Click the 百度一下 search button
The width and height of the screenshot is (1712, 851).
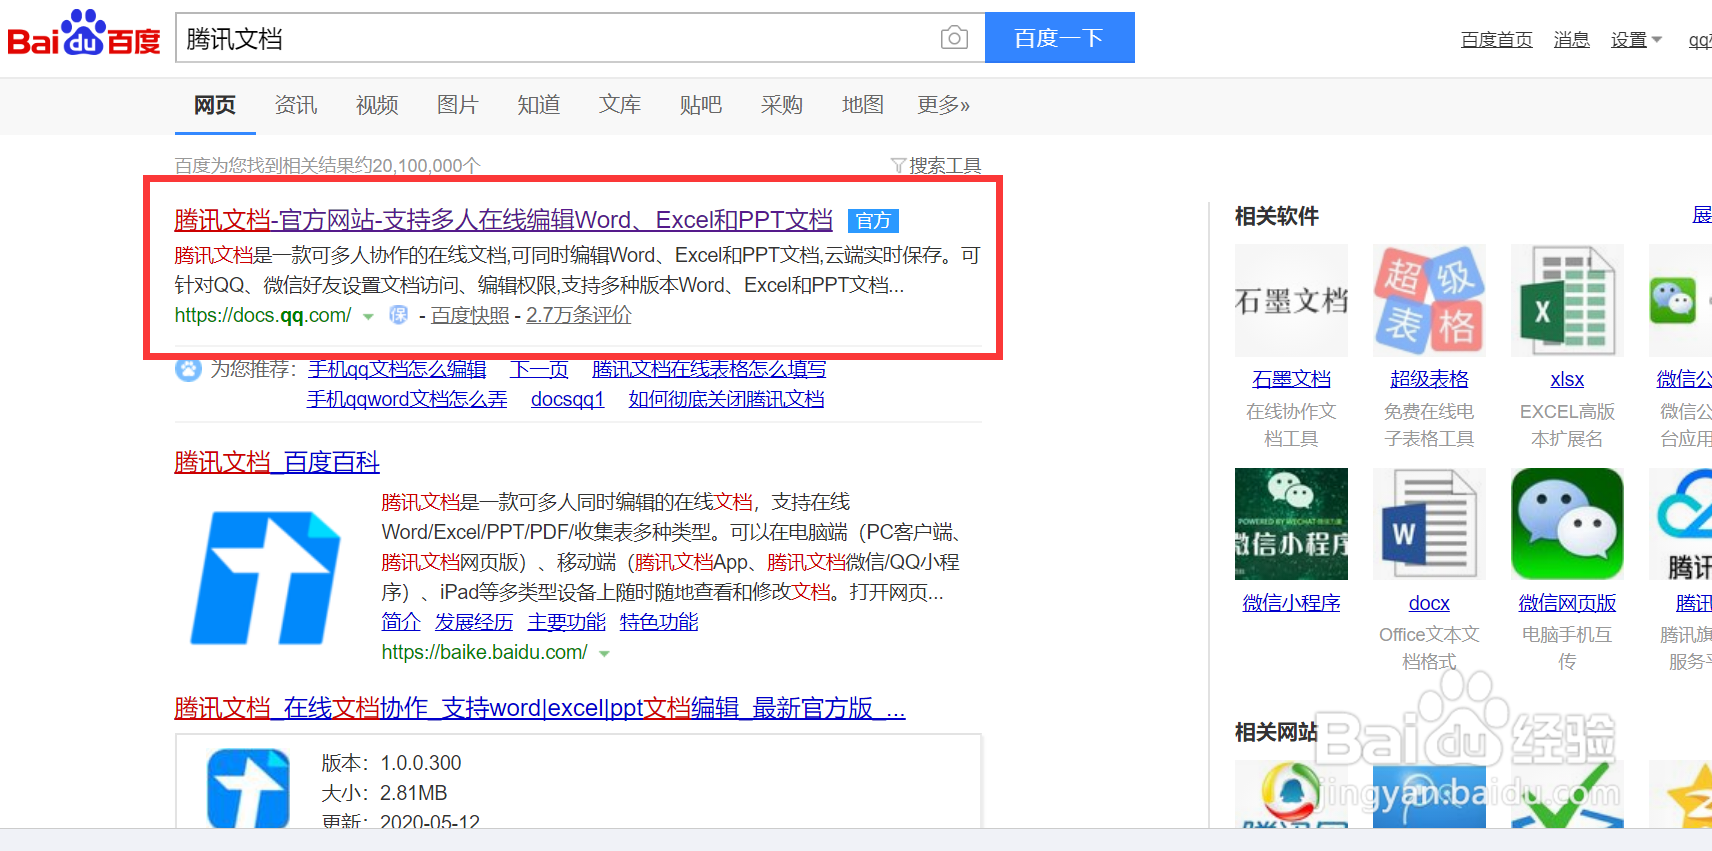(x=1060, y=38)
